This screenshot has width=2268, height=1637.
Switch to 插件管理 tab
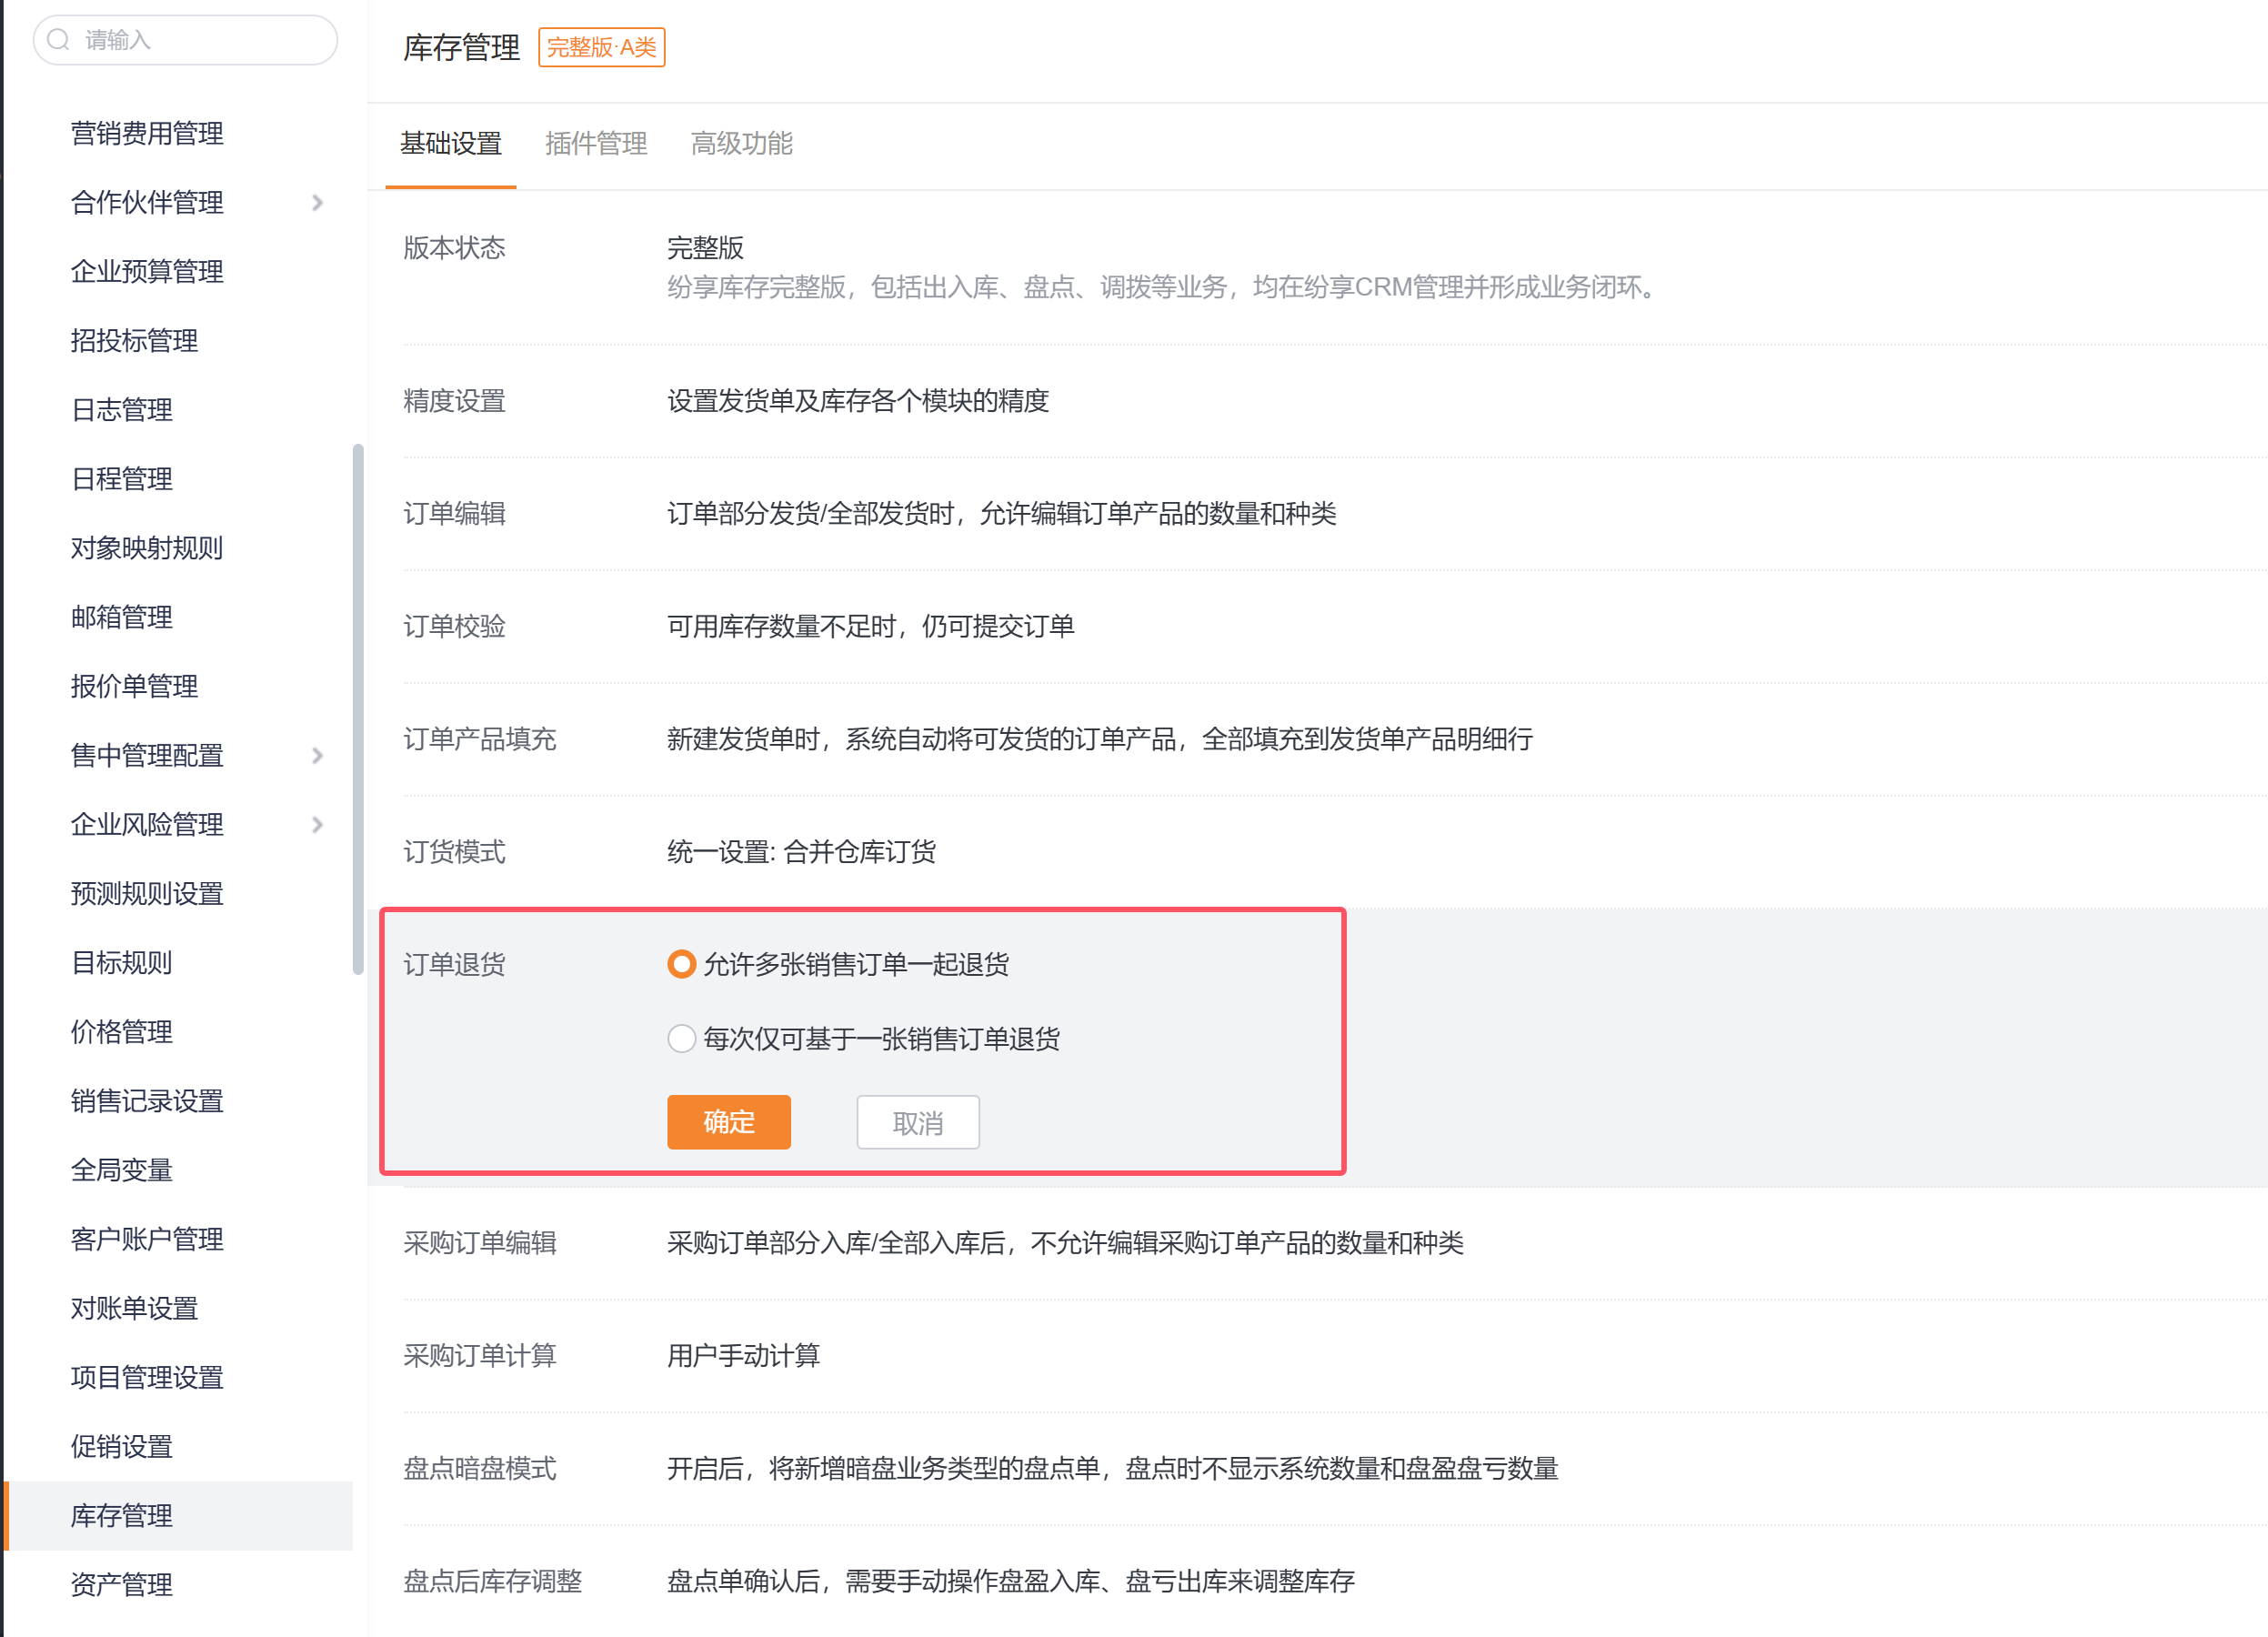tap(596, 144)
